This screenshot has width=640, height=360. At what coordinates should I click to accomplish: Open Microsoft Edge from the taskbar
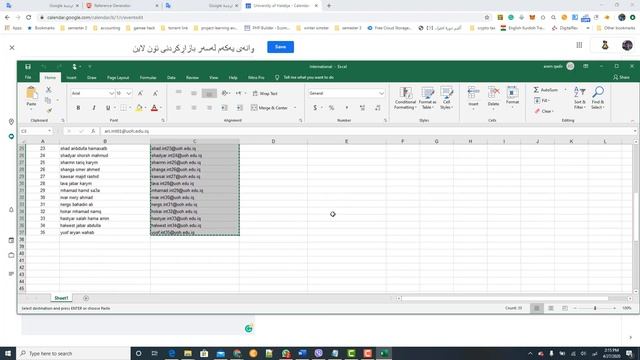coord(172,353)
